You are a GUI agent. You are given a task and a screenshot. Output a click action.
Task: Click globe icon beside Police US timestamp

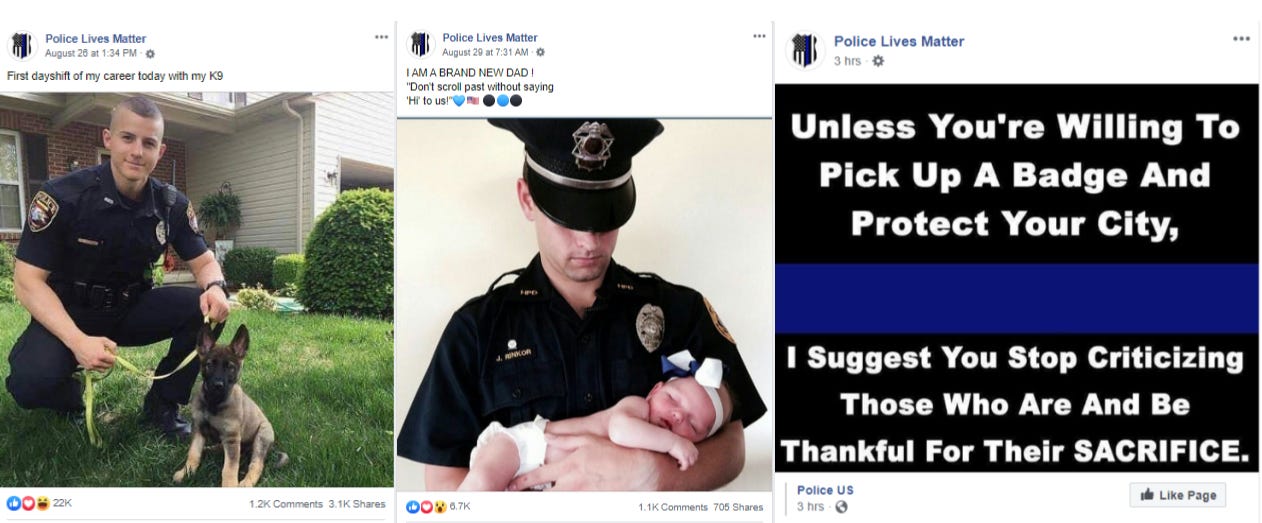tap(841, 507)
